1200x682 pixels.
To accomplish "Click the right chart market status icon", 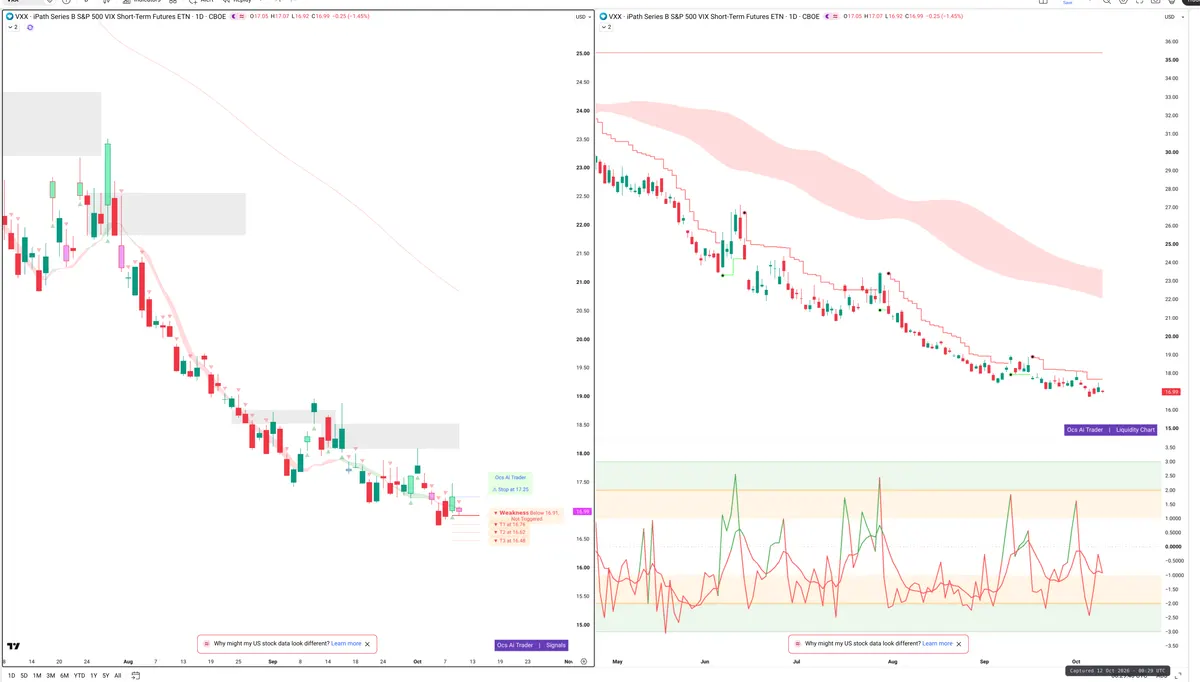I will click(x=828, y=17).
